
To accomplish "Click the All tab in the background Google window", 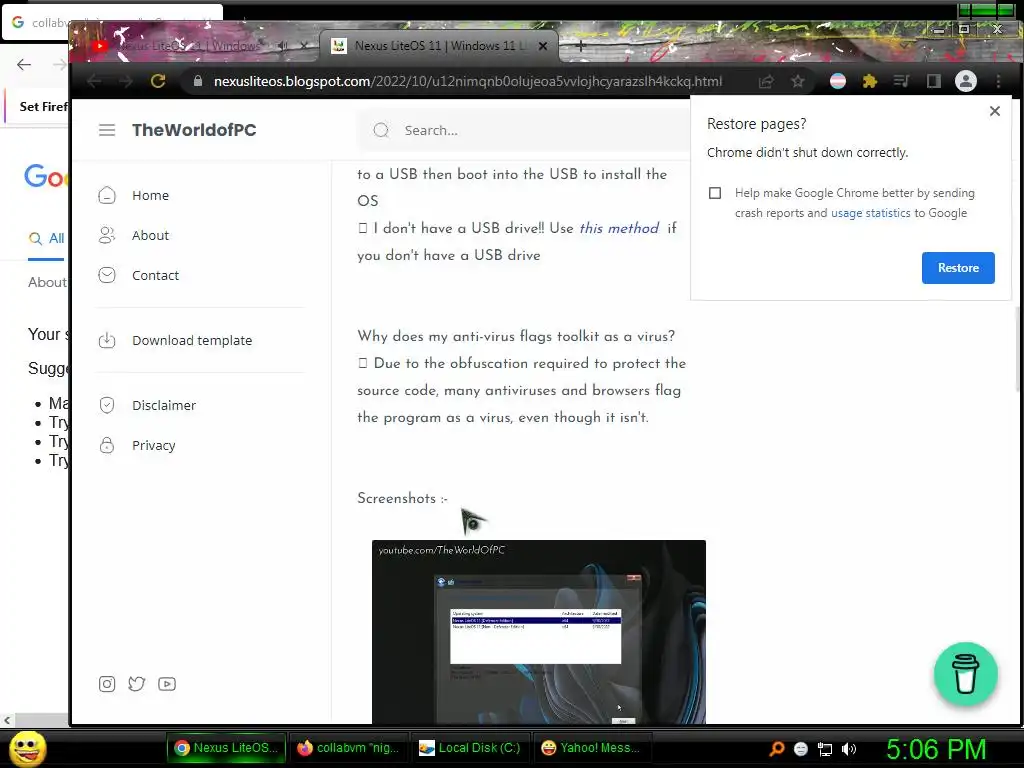I will pos(46,238).
